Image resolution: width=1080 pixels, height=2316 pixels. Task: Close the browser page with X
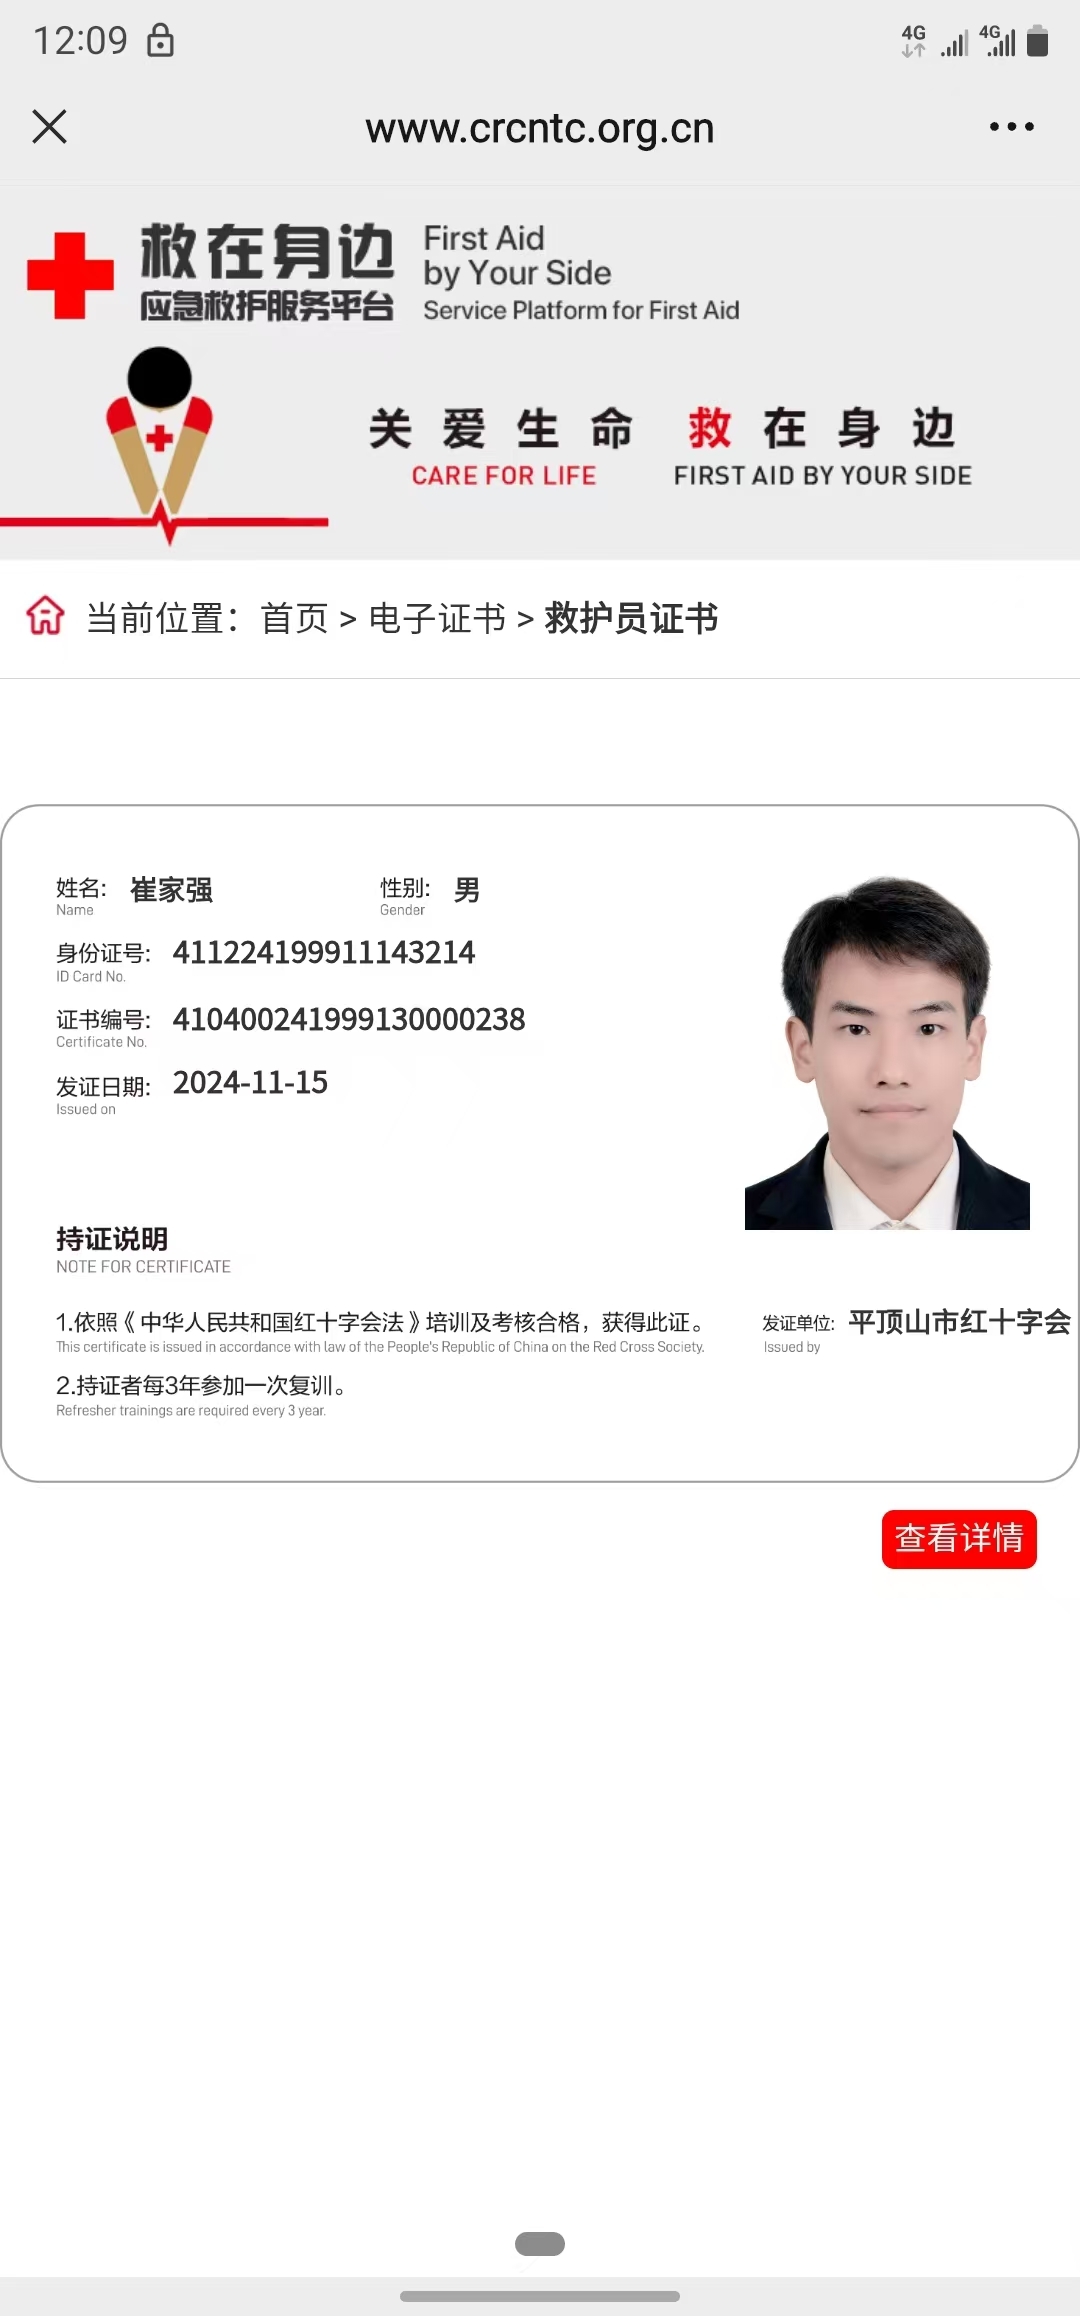click(49, 127)
